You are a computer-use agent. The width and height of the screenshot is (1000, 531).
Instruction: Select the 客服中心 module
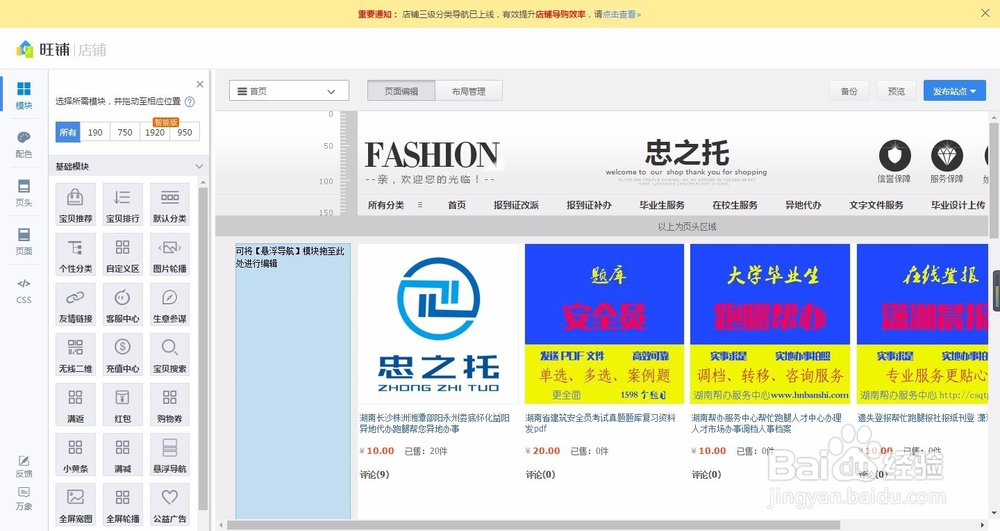[122, 304]
